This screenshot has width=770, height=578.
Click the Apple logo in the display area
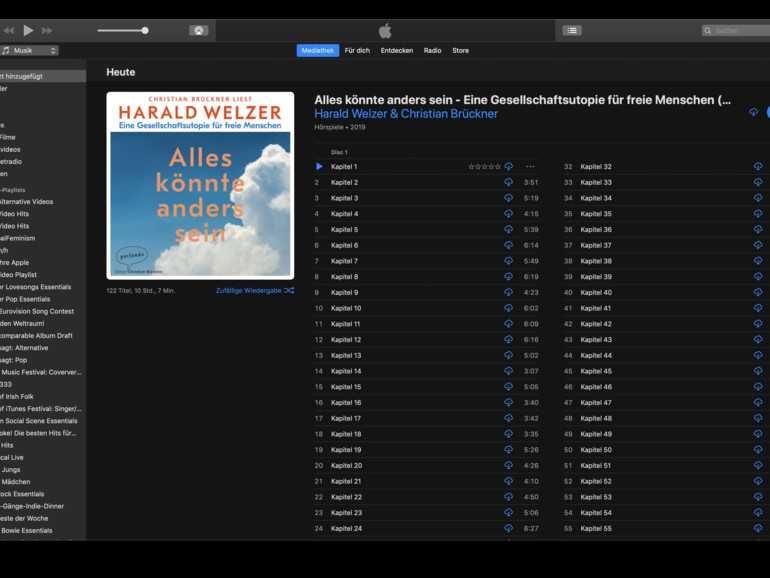pyautogui.click(x=385, y=30)
